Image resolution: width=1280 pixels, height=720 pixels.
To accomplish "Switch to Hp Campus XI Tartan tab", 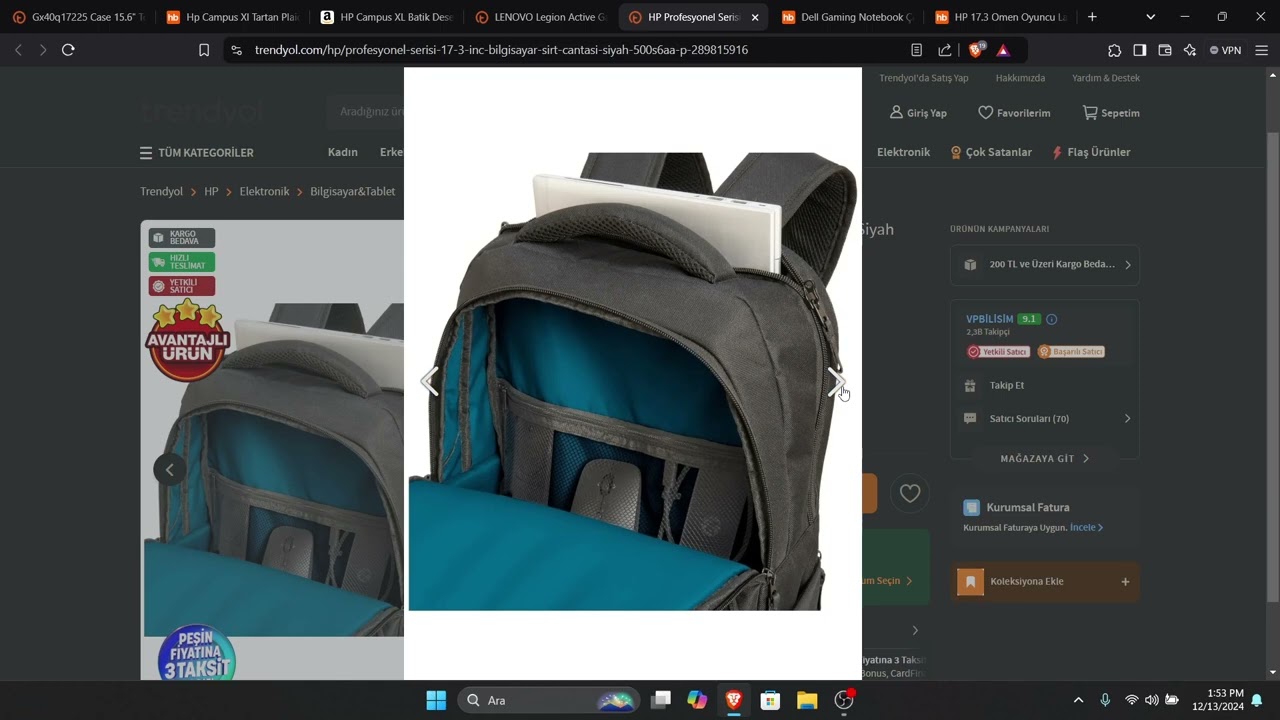I will (x=232, y=17).
